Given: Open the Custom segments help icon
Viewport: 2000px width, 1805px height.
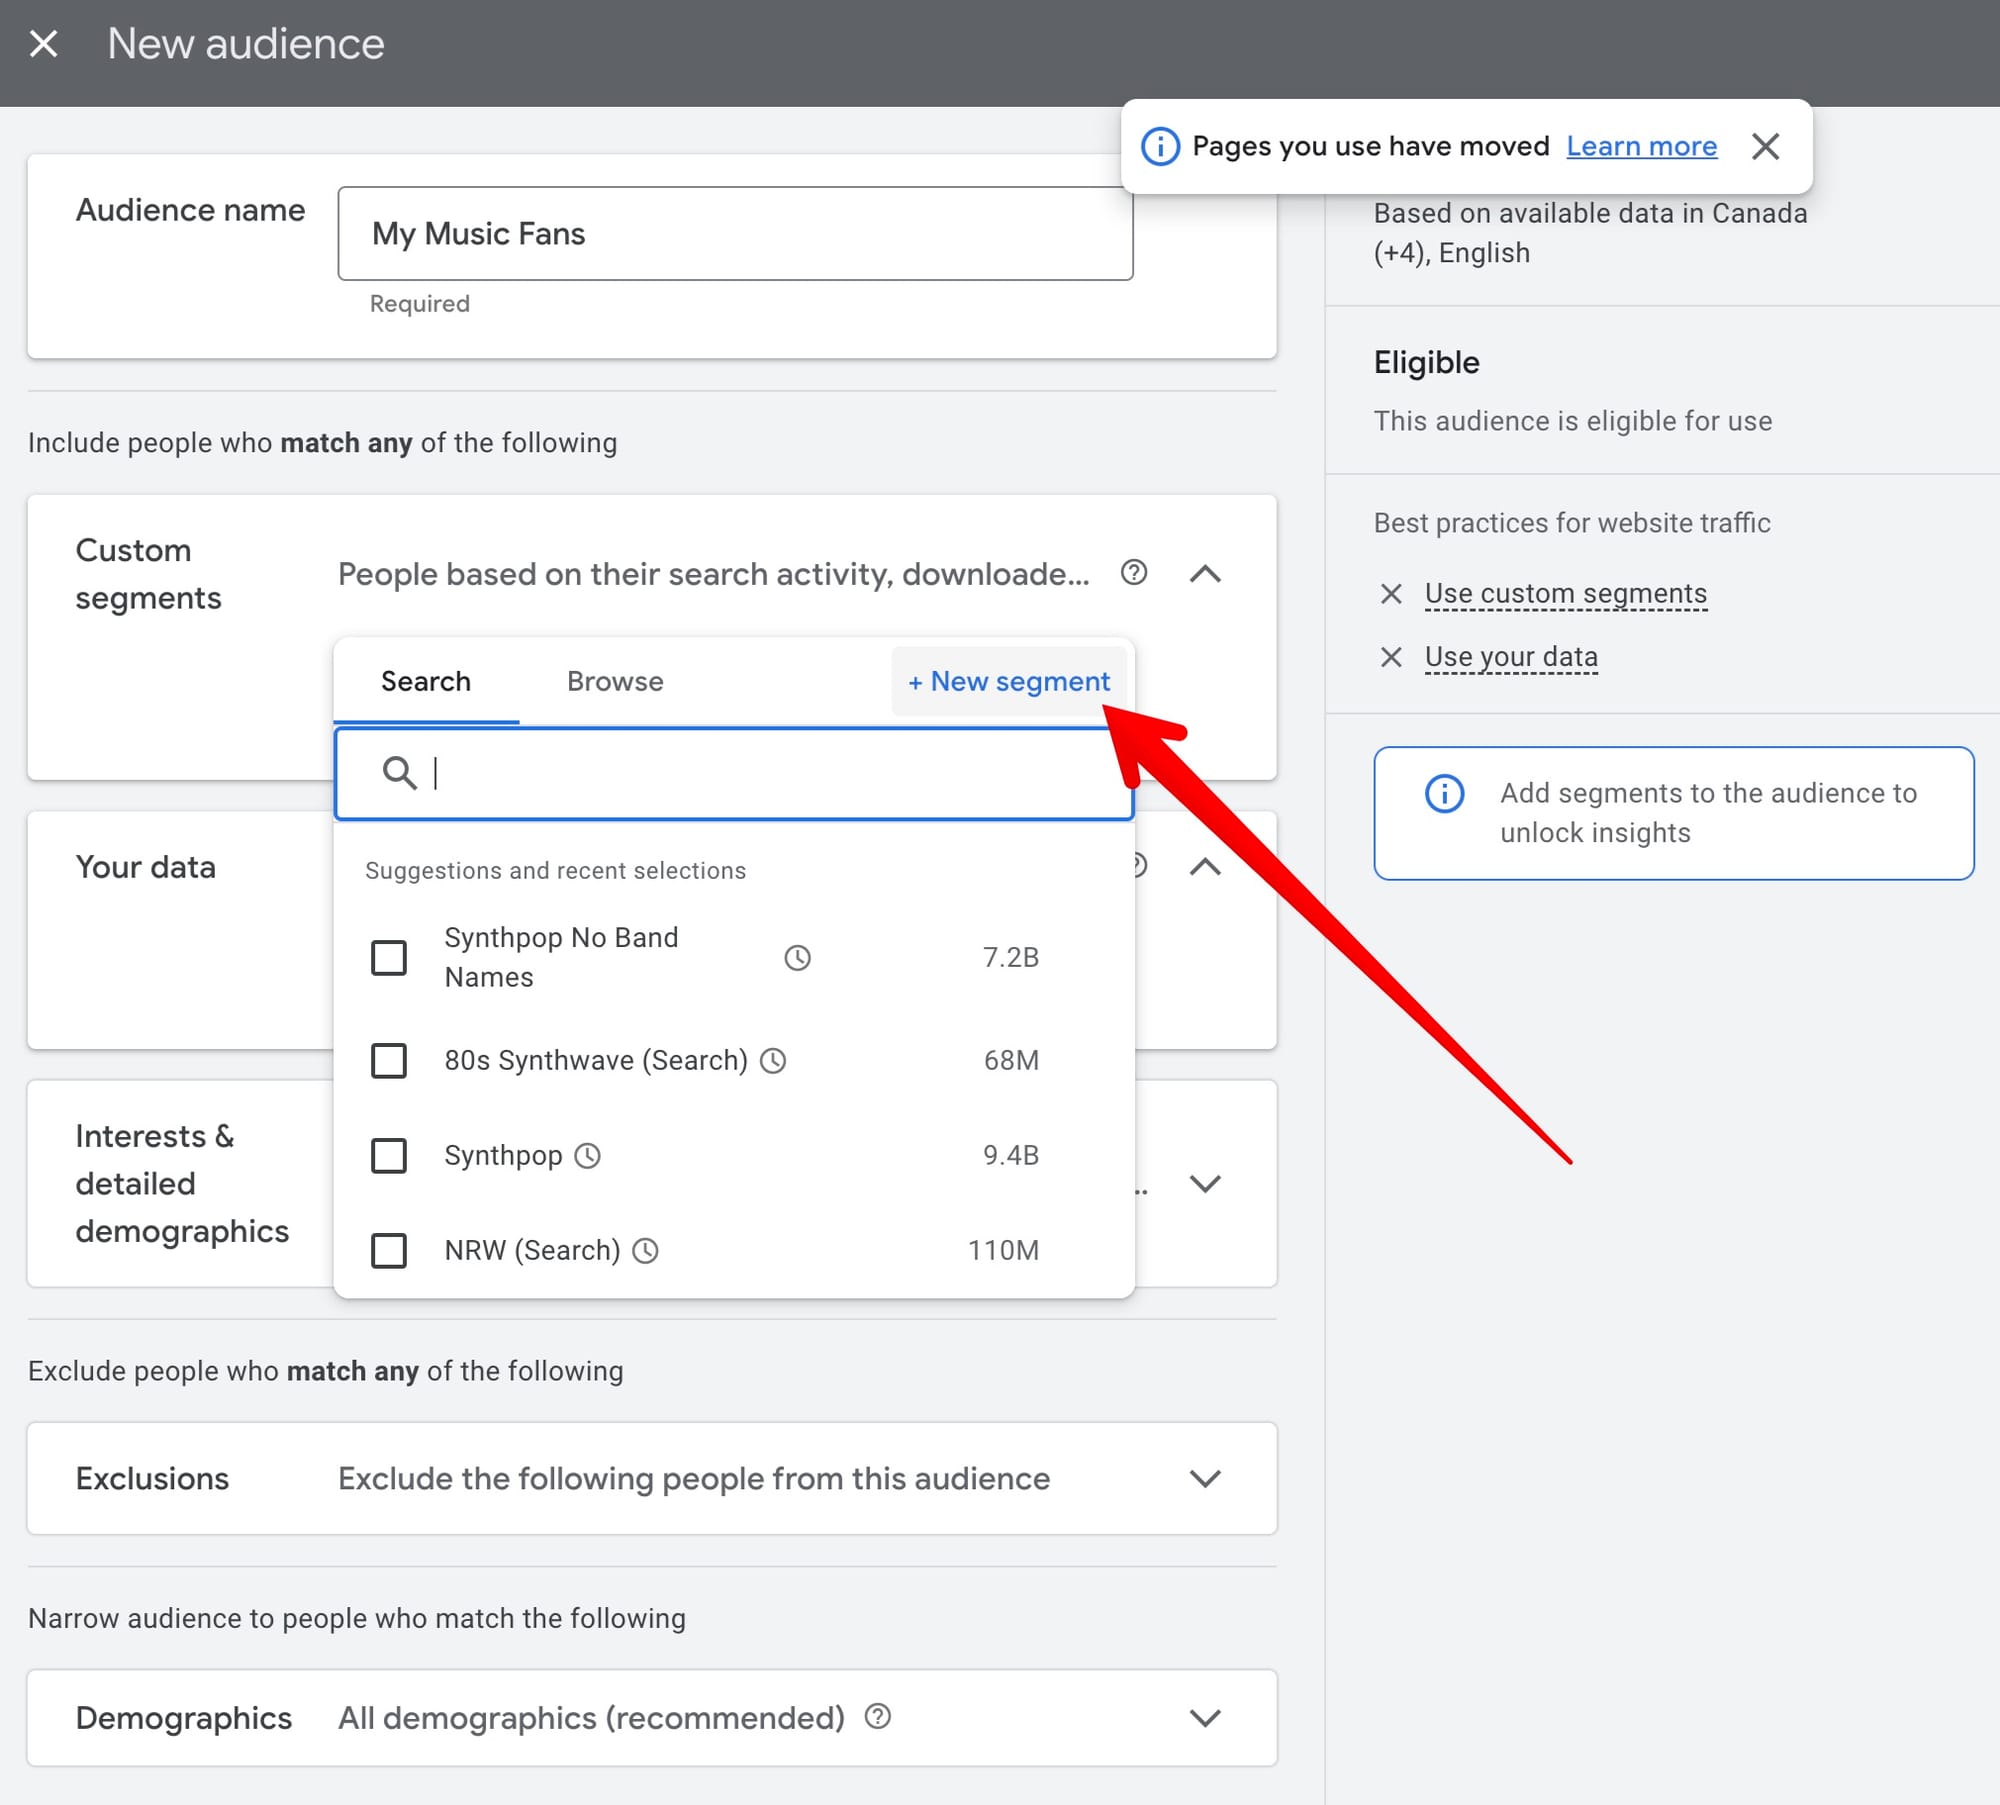Looking at the screenshot, I should (1135, 573).
